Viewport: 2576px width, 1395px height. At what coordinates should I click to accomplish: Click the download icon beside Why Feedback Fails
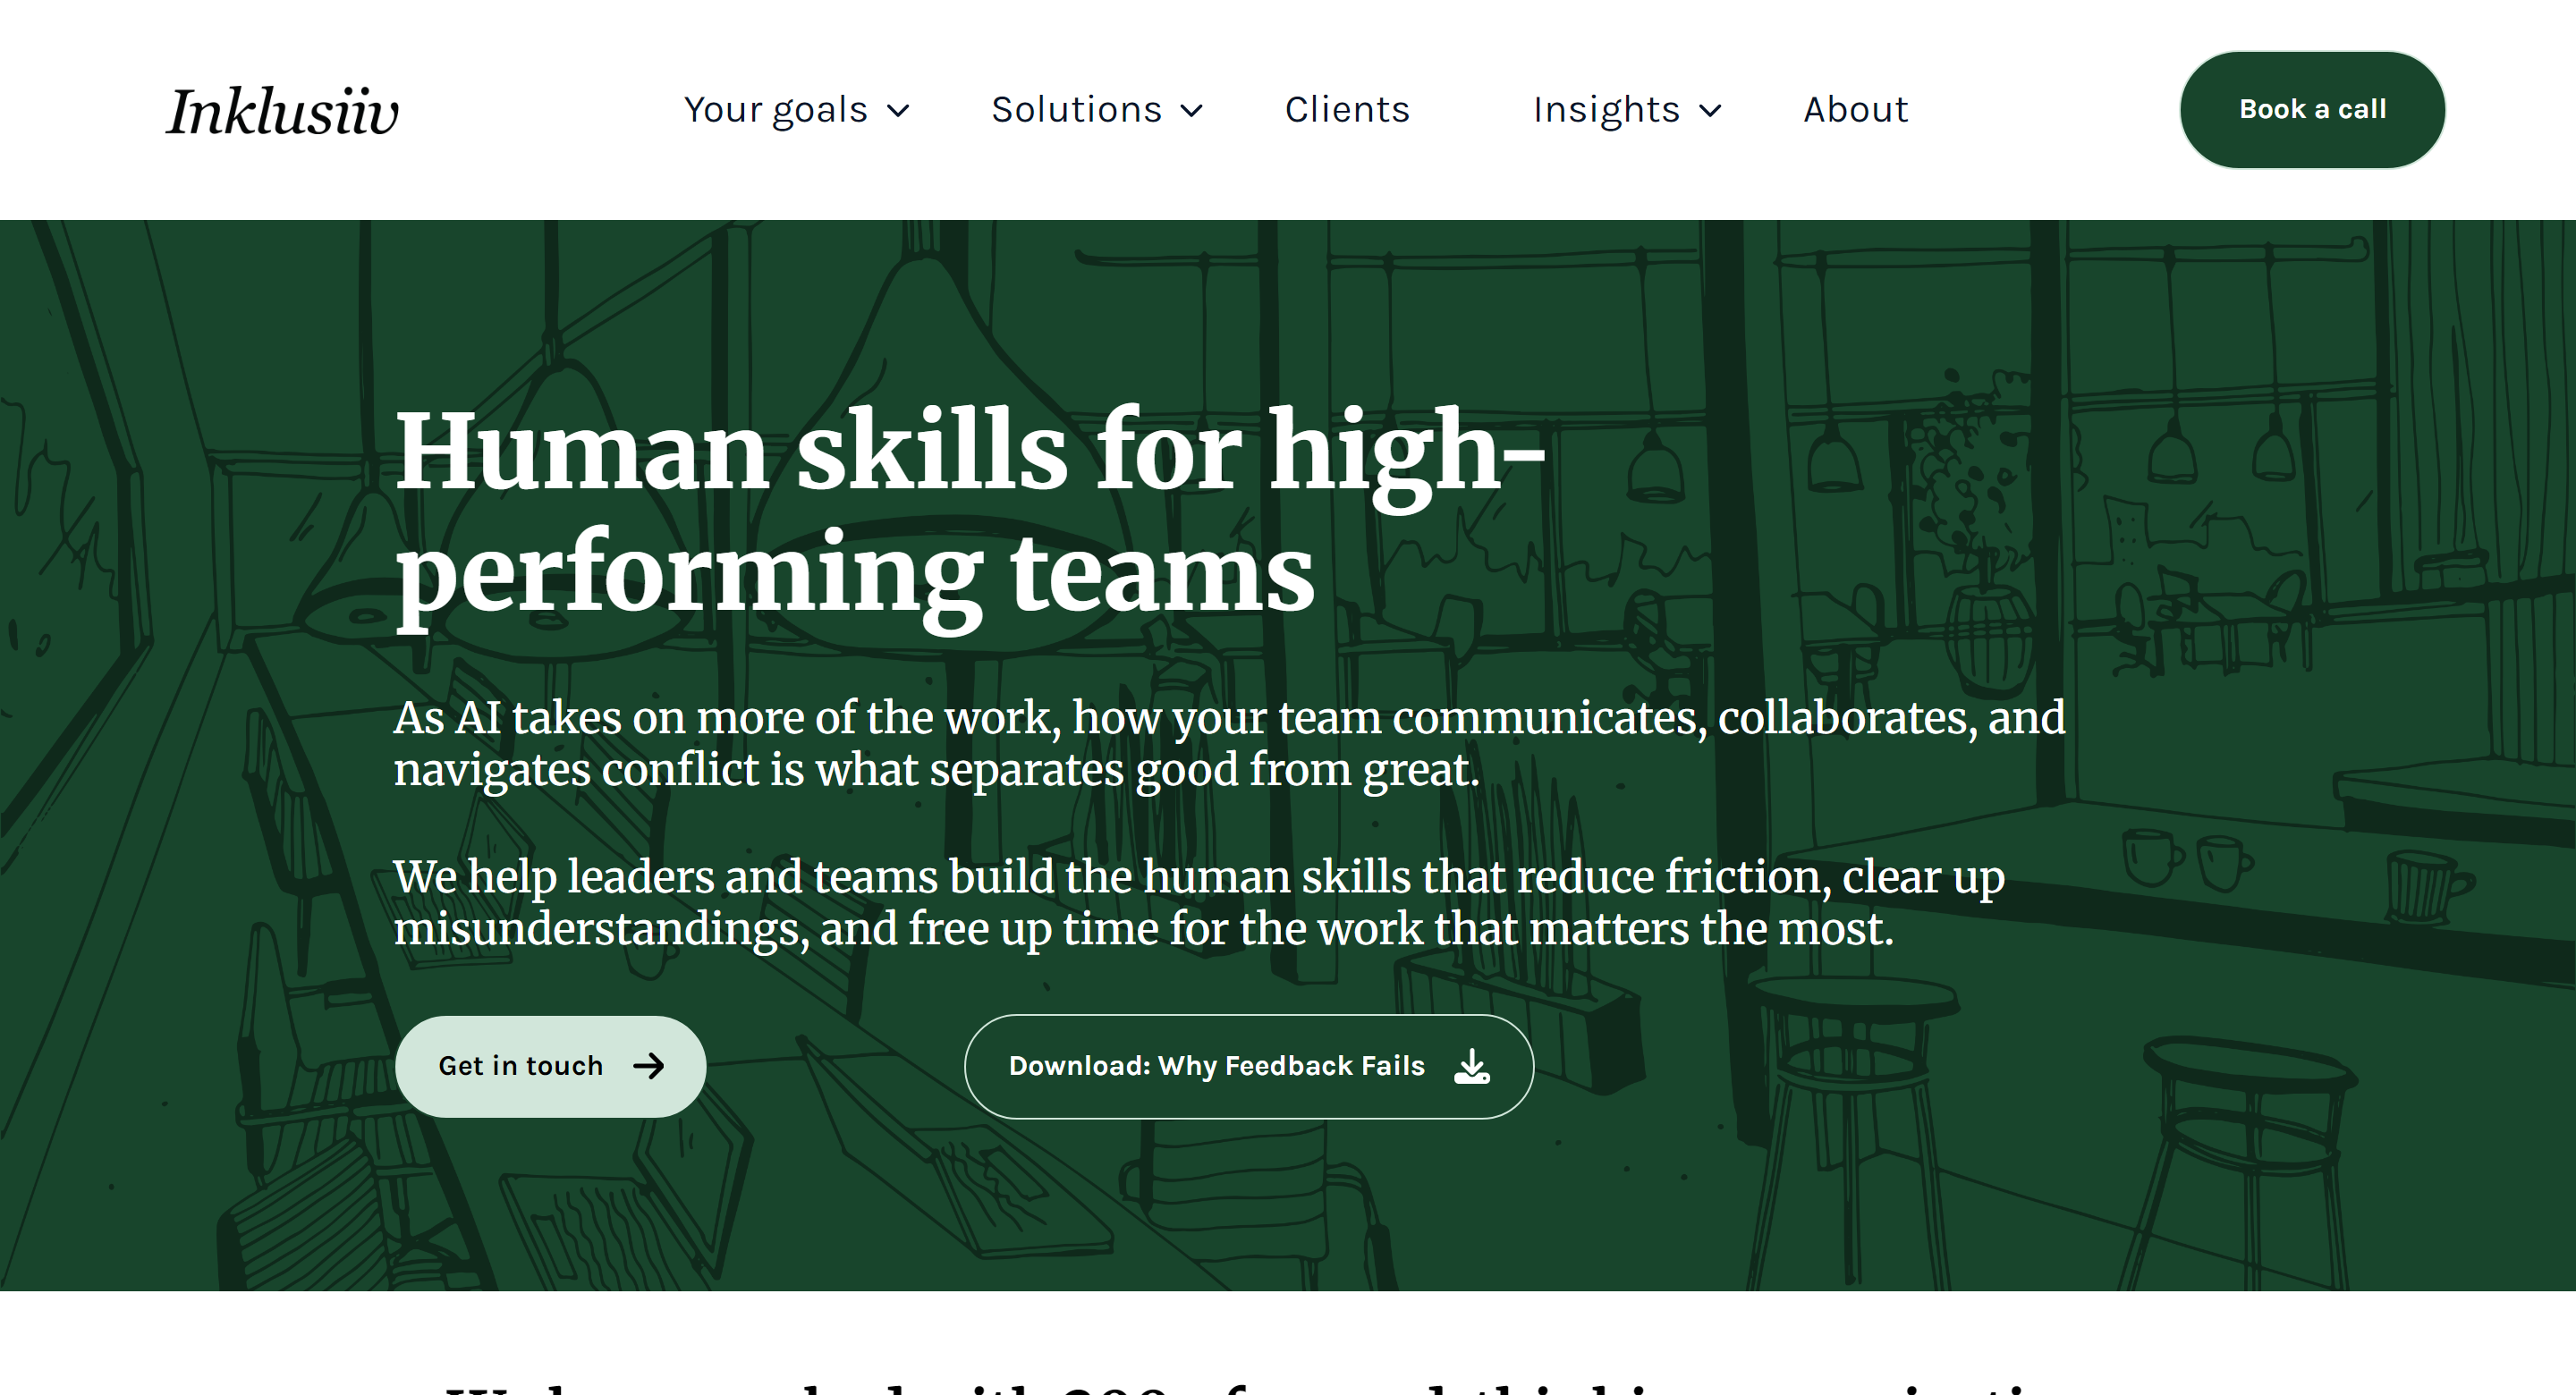coord(1472,1066)
